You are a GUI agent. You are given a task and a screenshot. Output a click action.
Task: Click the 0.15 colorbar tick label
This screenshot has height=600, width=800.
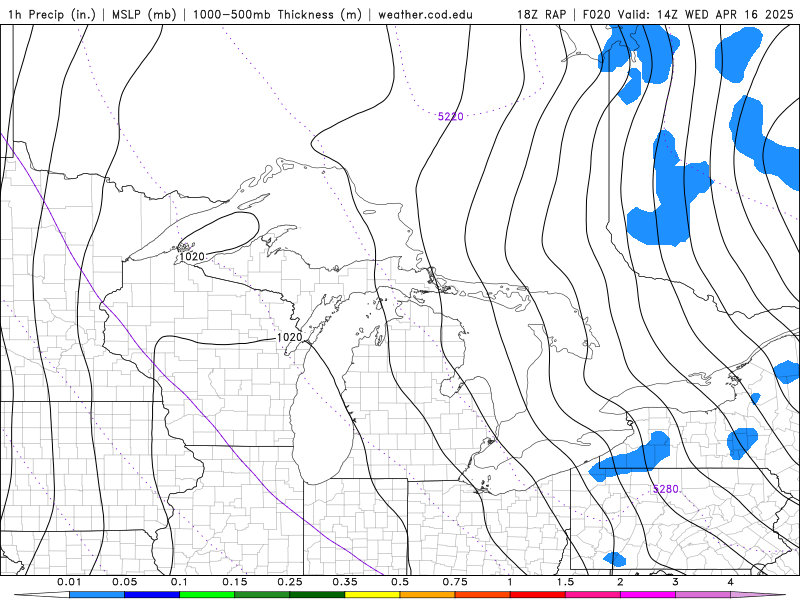point(235,582)
